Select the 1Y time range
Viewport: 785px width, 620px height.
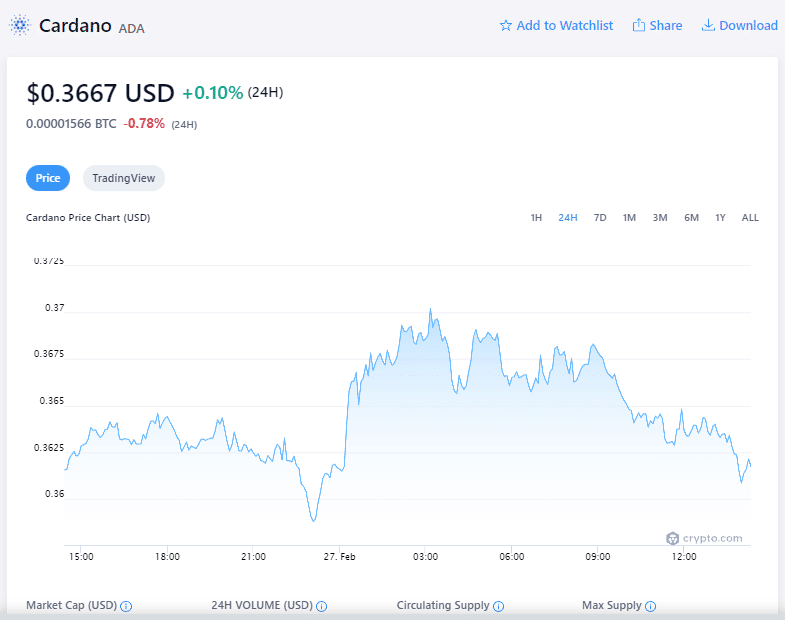click(x=720, y=217)
